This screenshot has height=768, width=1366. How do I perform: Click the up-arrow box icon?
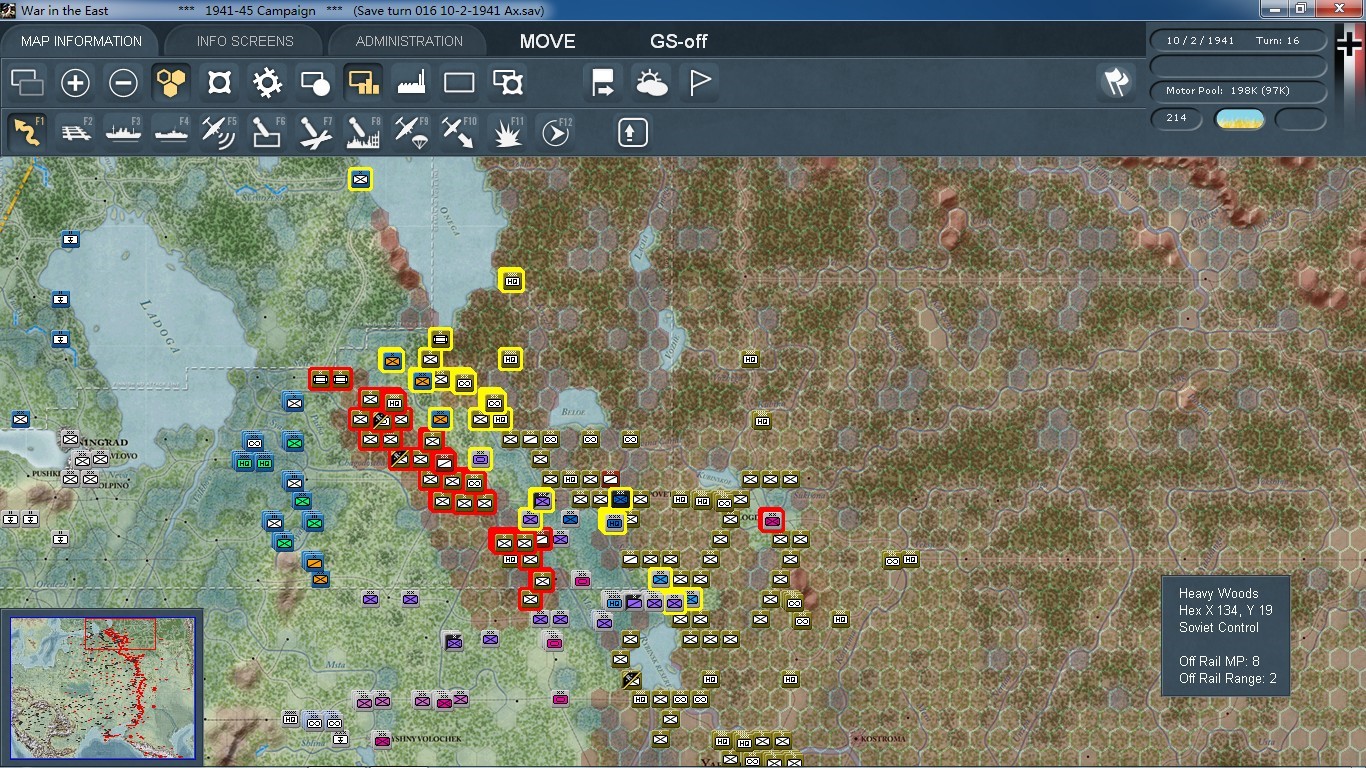(x=633, y=132)
